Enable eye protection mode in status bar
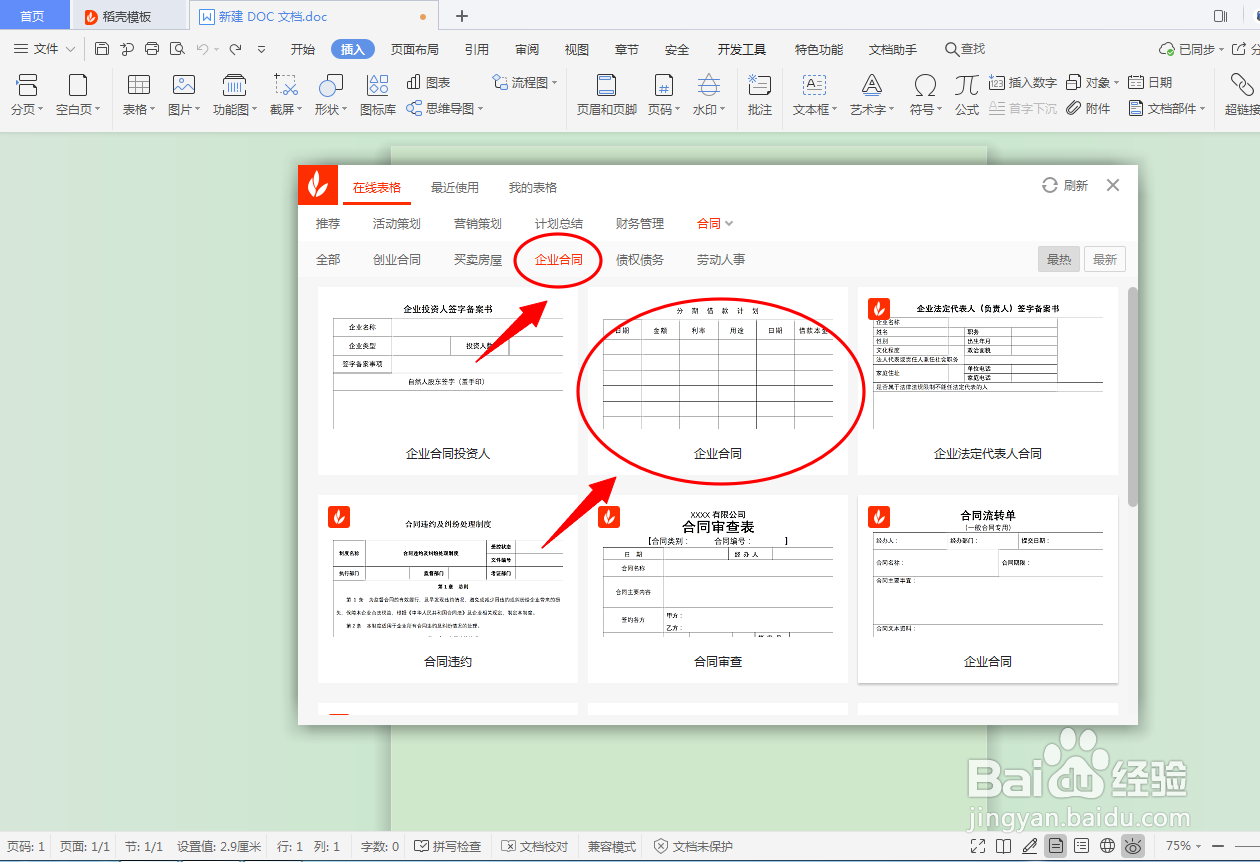Image resolution: width=1260 pixels, height=862 pixels. coord(1133,846)
